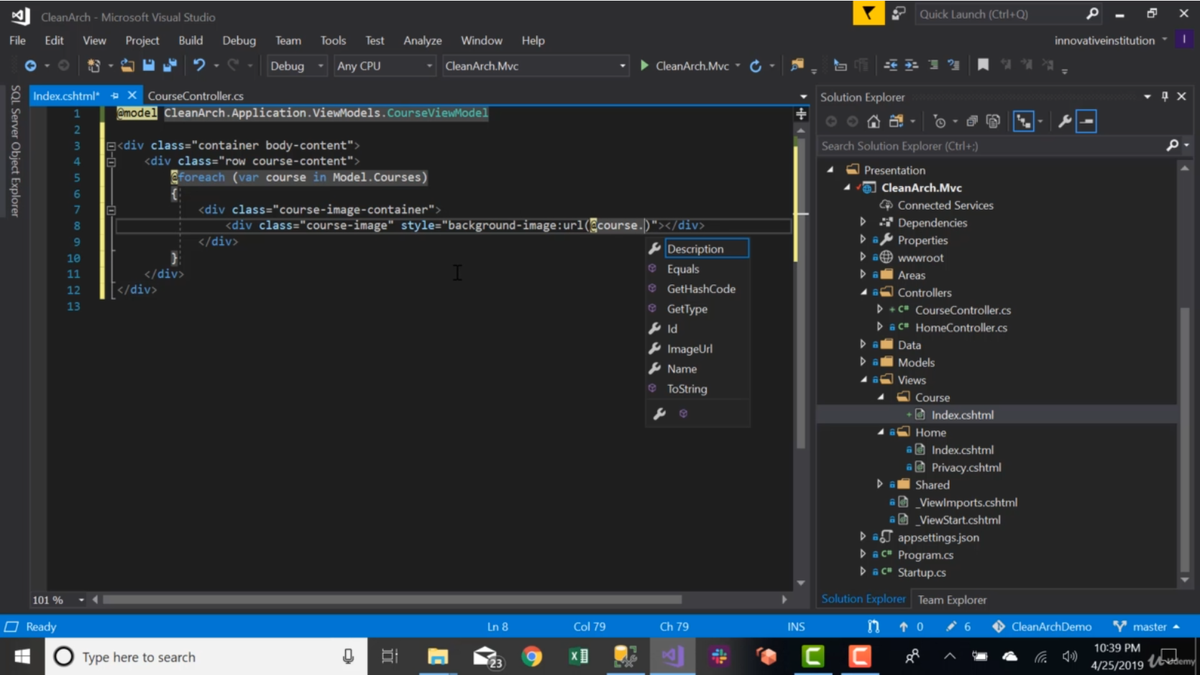This screenshot has width=1200, height=675.
Task: Open the Slack icon in the taskbar
Action: (x=719, y=657)
